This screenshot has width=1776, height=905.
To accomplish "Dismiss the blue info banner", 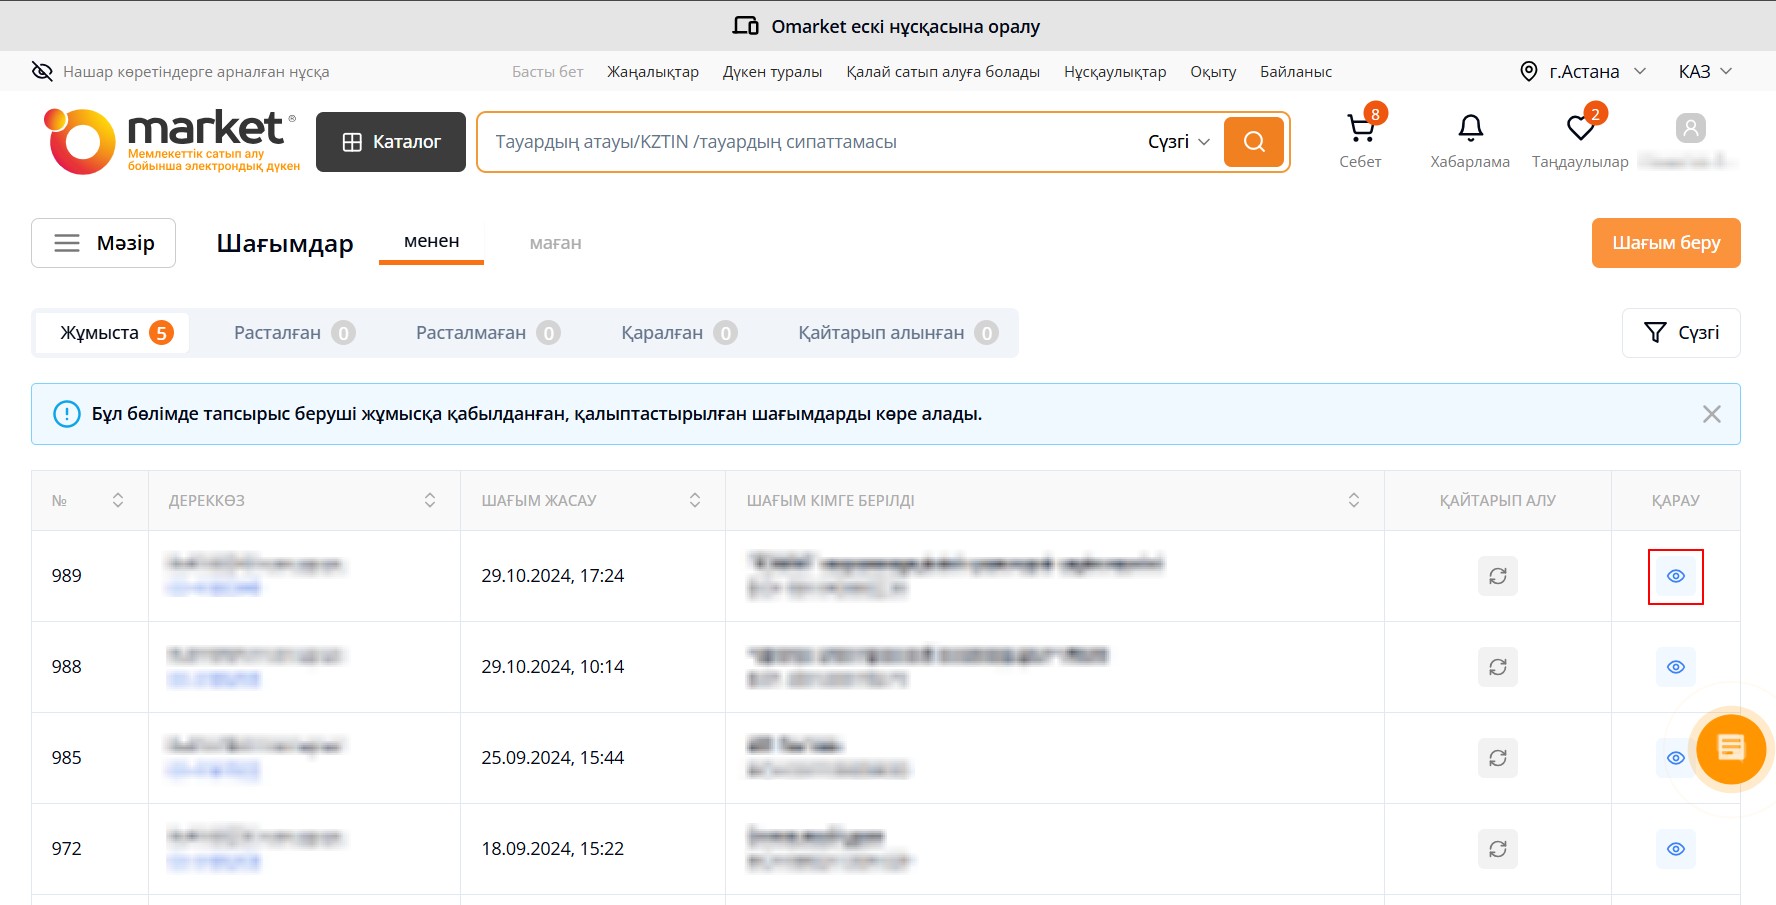I will coord(1711,414).
